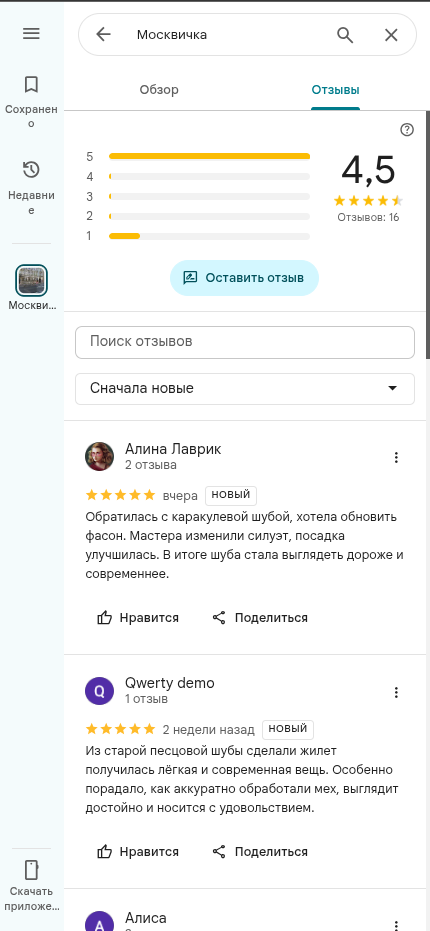Open the Алина Лаврик reviewer name link

[x=173, y=449]
